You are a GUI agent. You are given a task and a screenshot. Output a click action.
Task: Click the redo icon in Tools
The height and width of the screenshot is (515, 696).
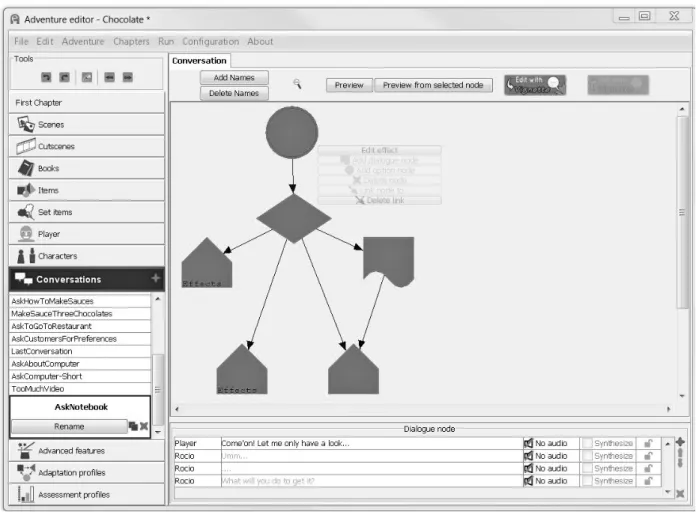coord(65,77)
